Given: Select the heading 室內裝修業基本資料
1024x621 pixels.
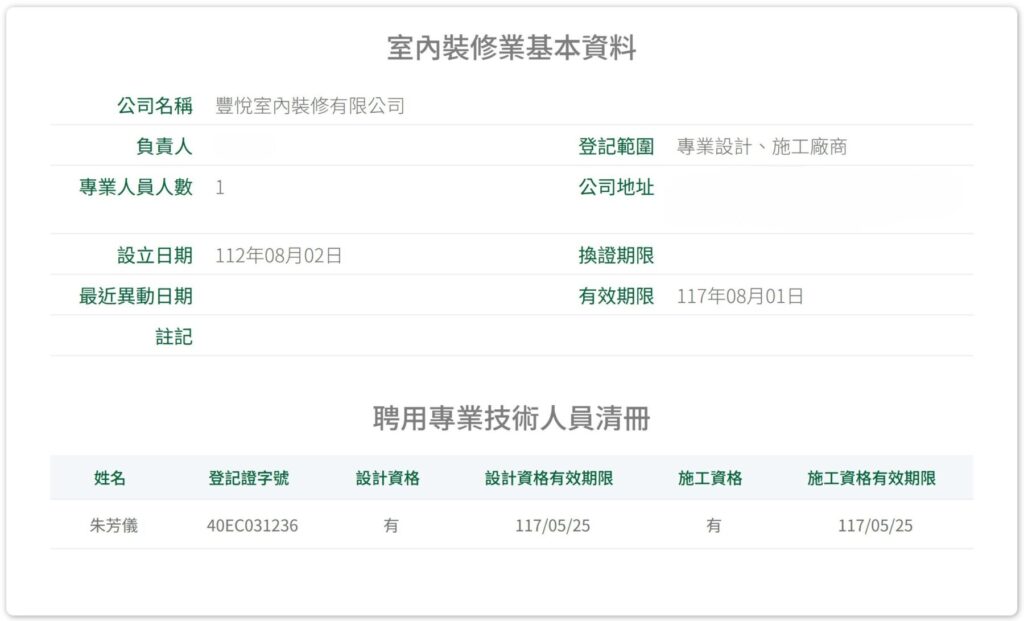Looking at the screenshot, I should point(511,48).
